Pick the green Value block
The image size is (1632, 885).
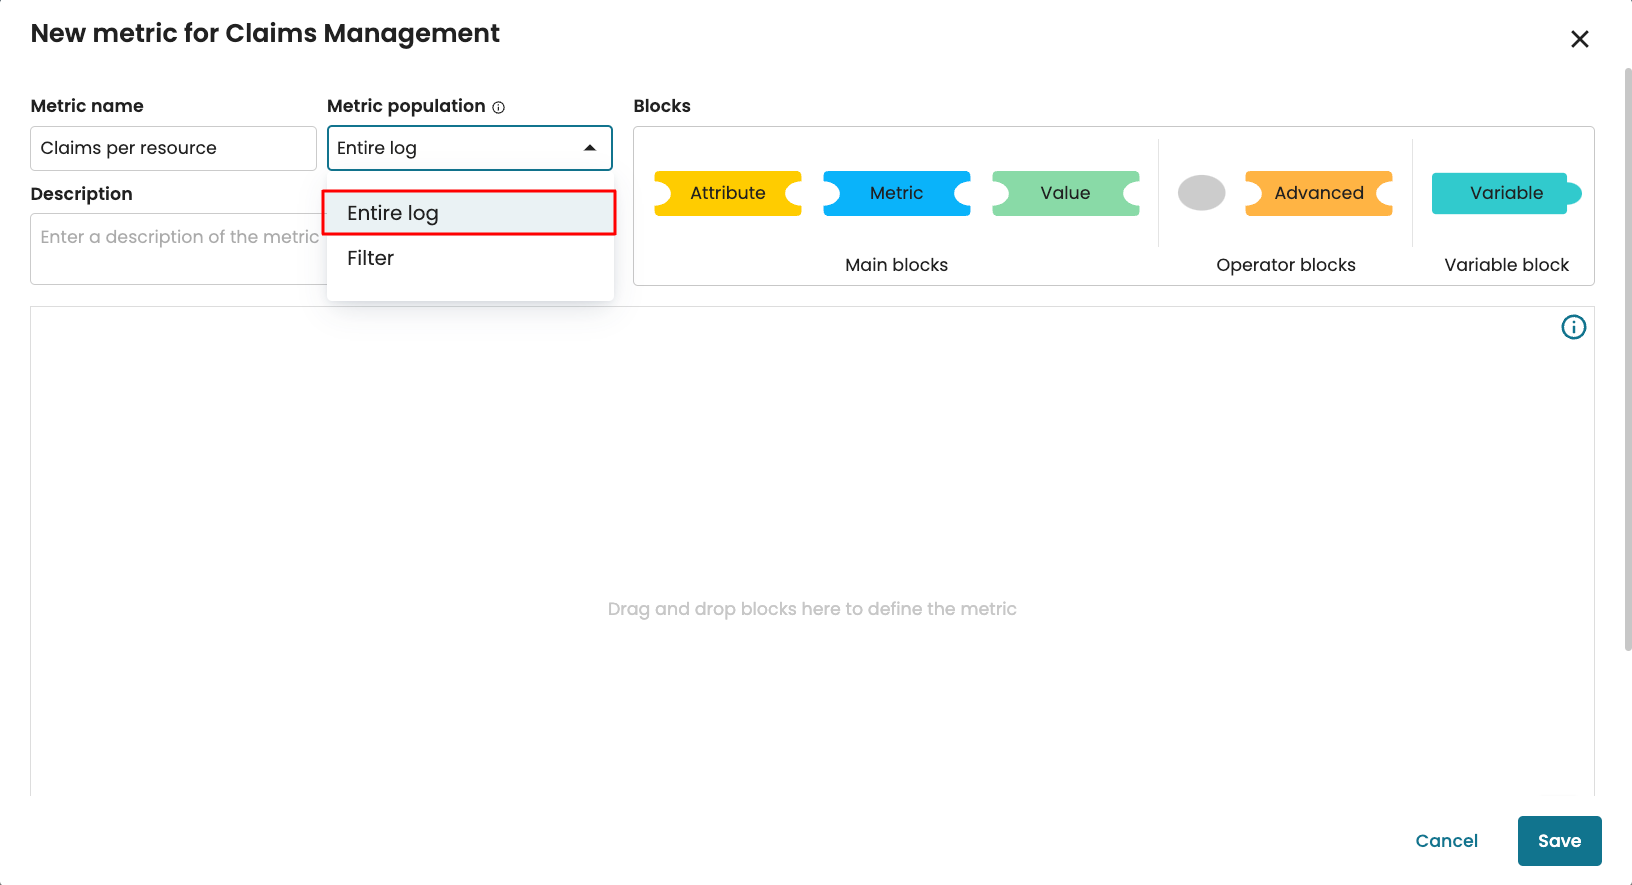(x=1065, y=193)
